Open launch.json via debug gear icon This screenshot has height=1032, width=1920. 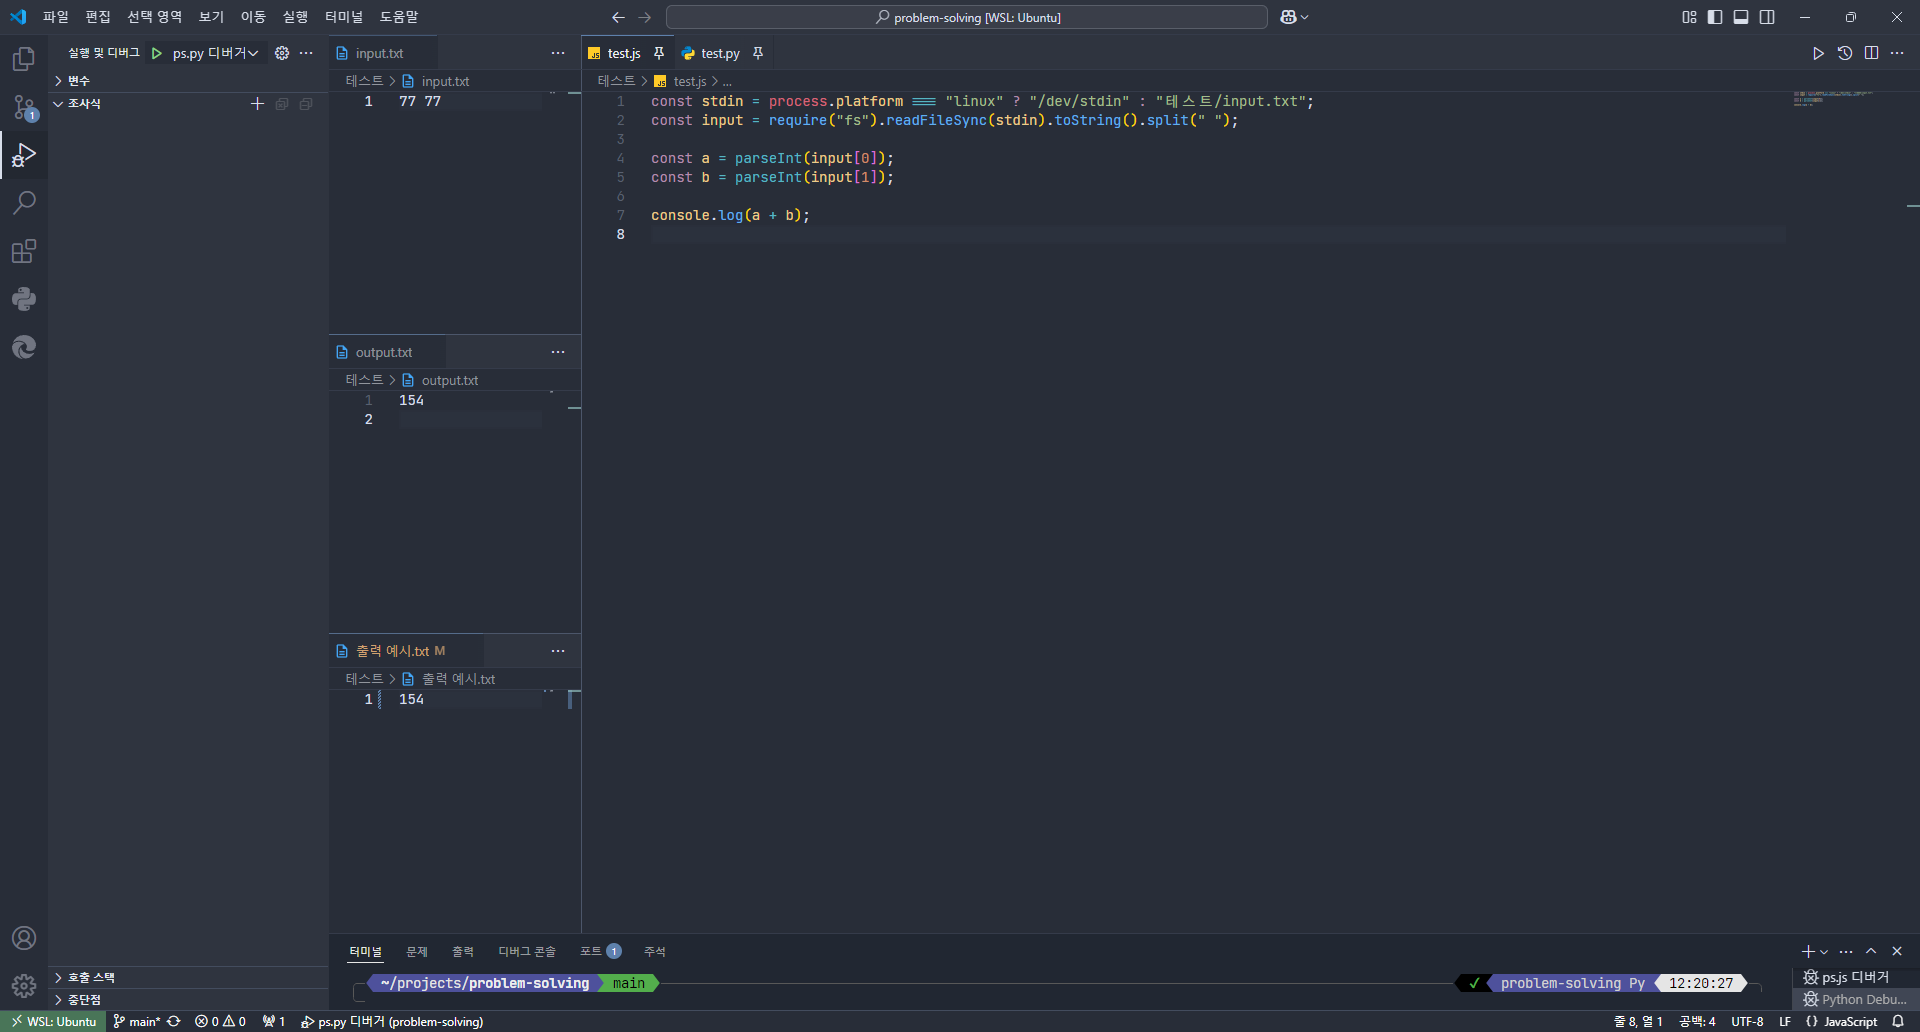tap(282, 53)
